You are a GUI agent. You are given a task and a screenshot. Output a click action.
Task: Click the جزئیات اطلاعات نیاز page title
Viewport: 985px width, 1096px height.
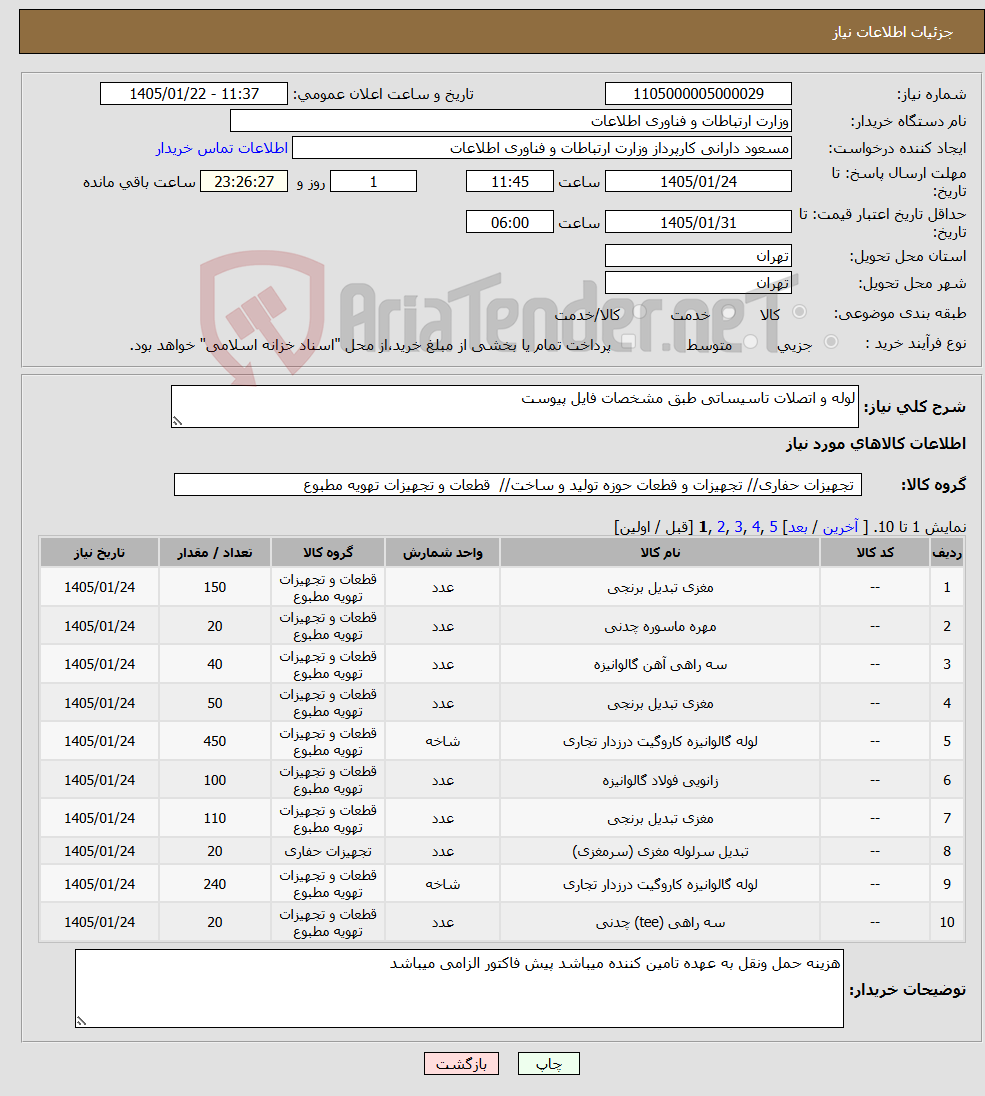(892, 32)
